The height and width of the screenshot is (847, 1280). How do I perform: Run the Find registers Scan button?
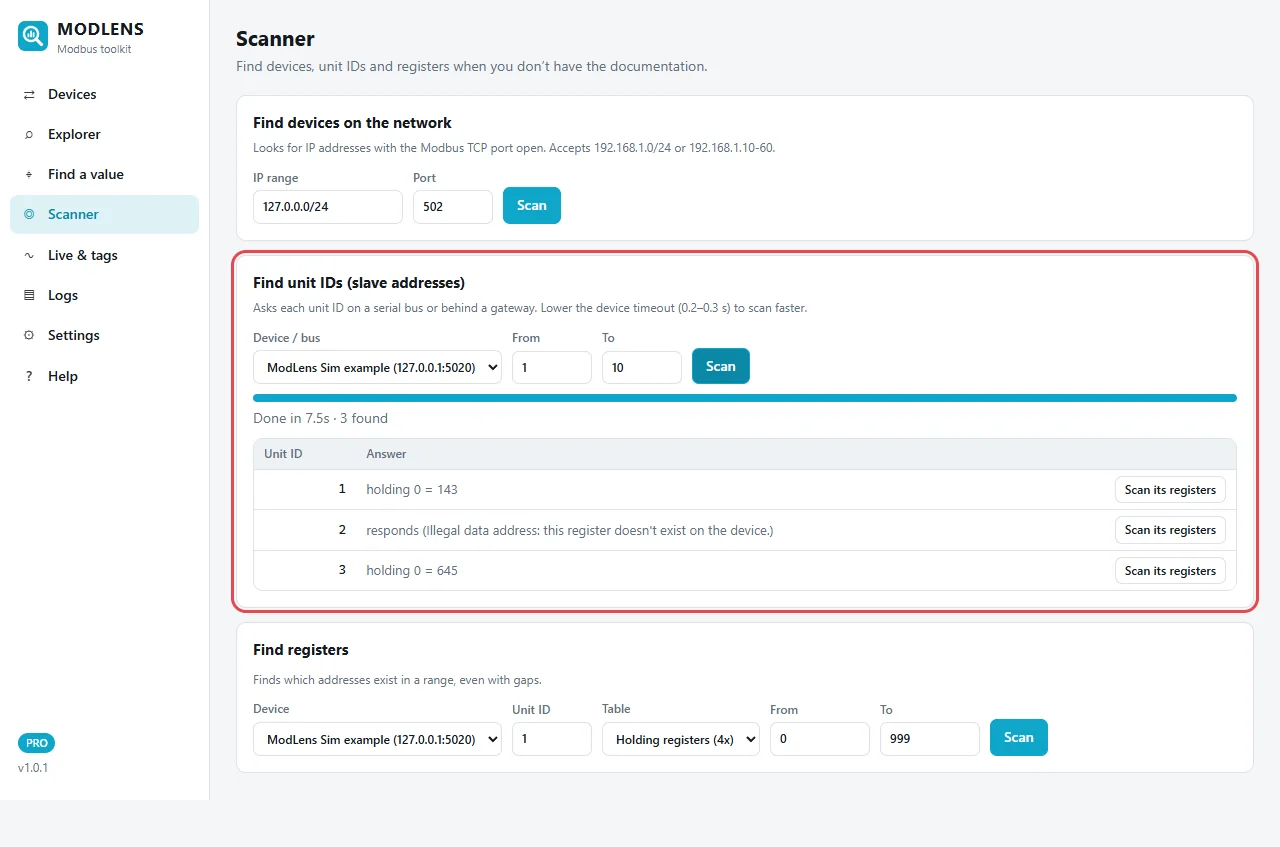[x=1019, y=737]
